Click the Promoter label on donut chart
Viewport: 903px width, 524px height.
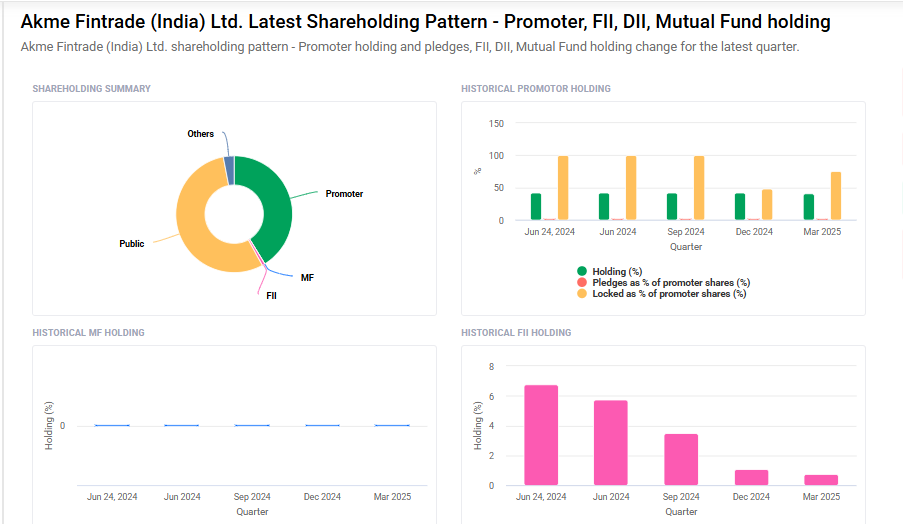pyautogui.click(x=344, y=193)
